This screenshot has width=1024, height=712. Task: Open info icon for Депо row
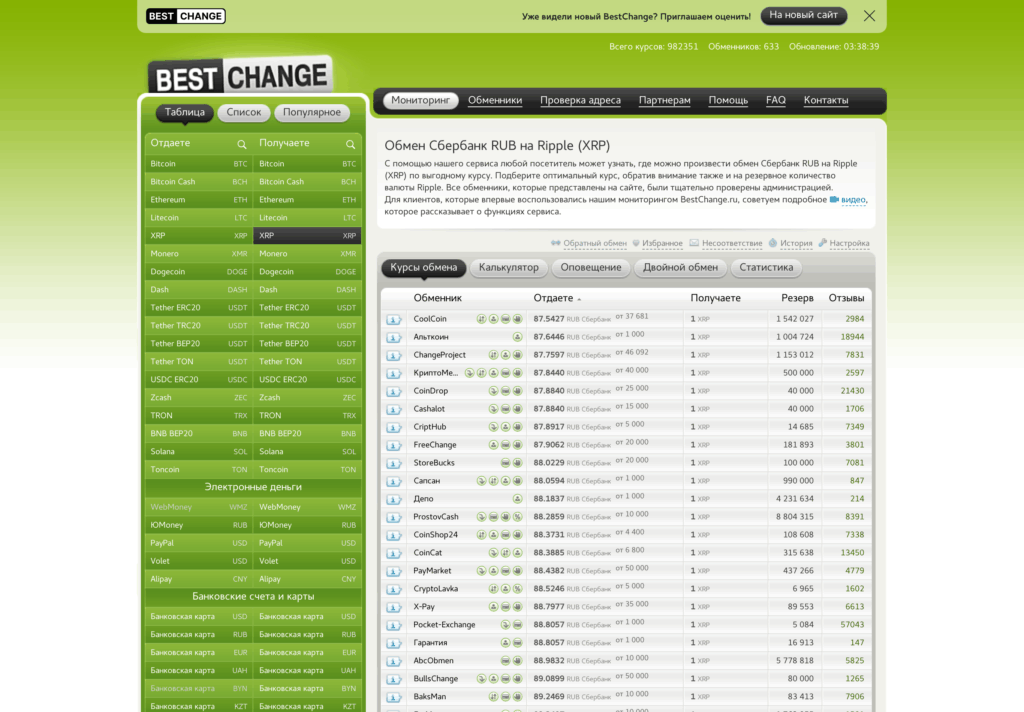(394, 499)
